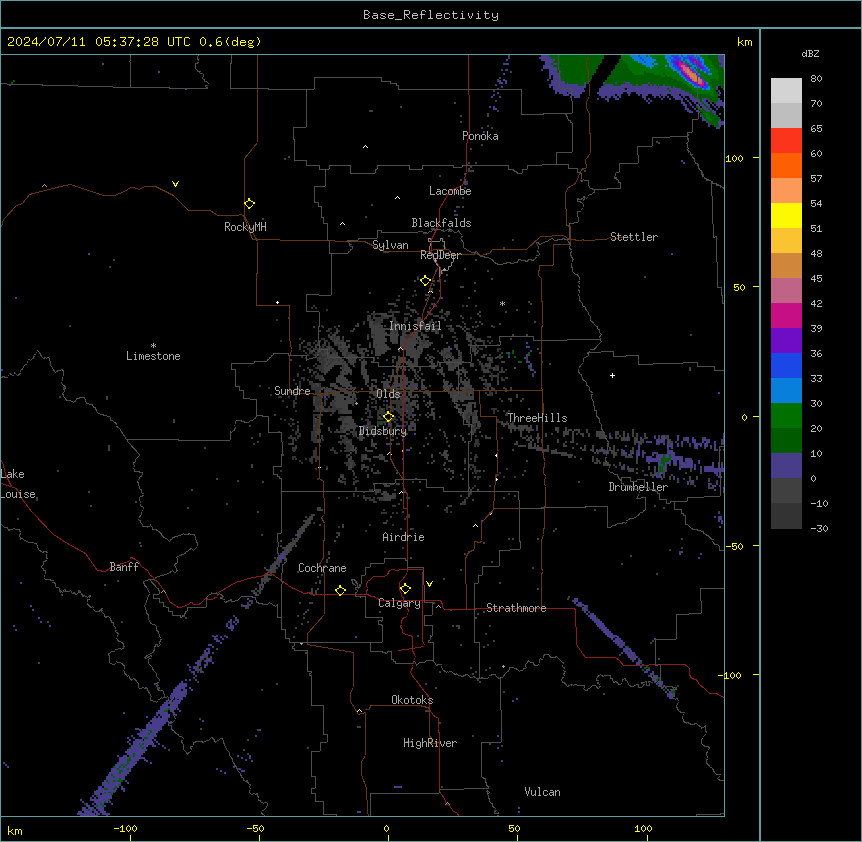The height and width of the screenshot is (842, 862).
Task: Click the Banff label
Action: click(124, 567)
